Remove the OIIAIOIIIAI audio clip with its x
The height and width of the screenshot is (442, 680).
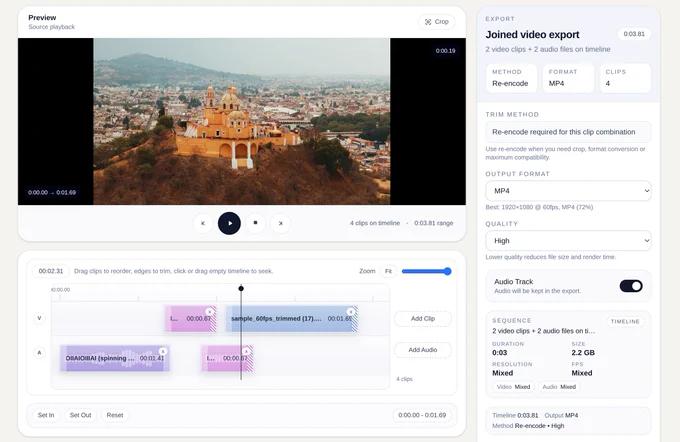click(x=163, y=351)
